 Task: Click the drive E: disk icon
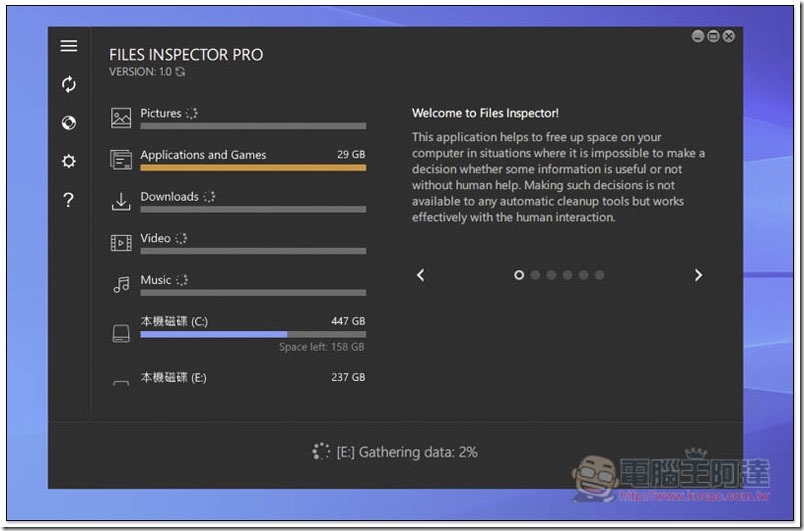click(x=121, y=383)
